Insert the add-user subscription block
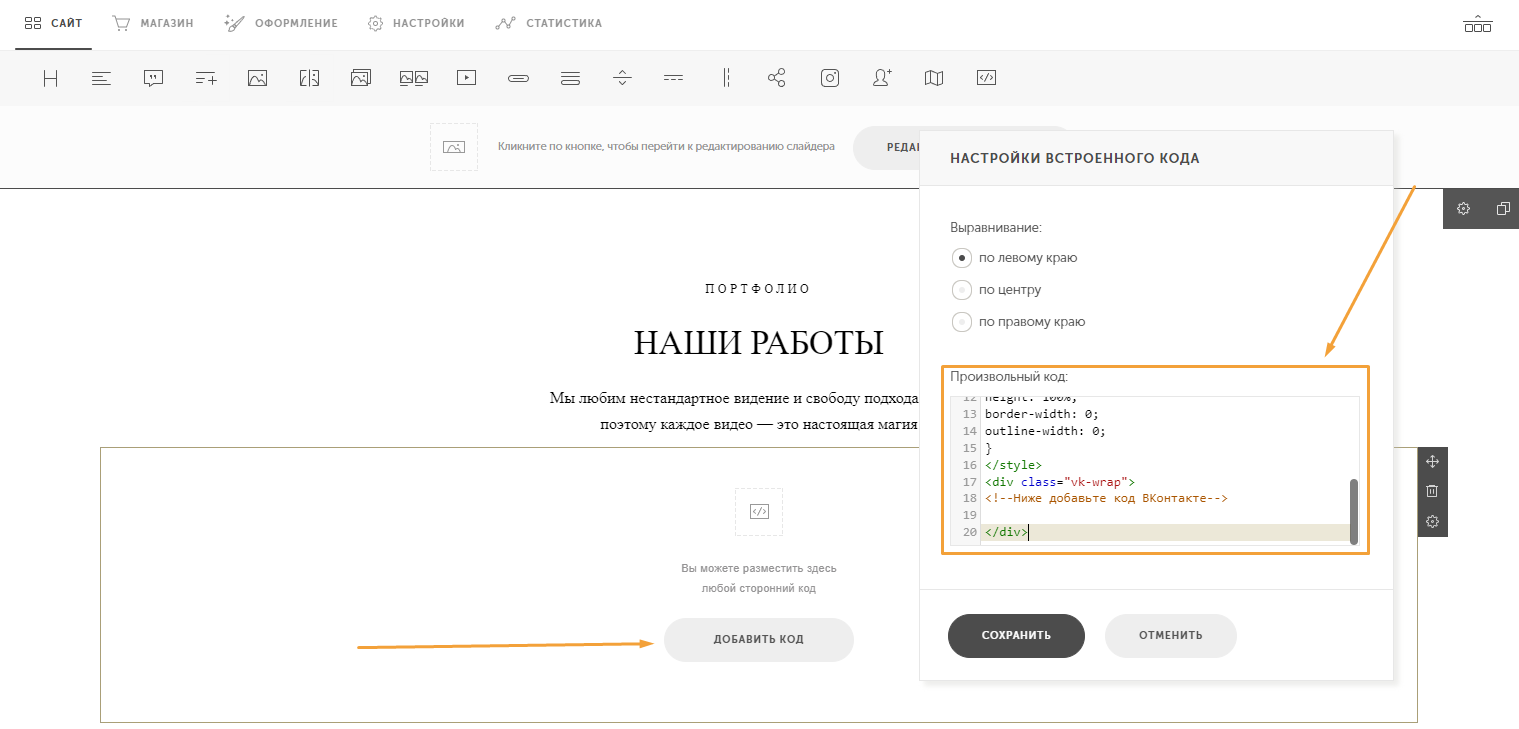1519x729 pixels. coord(882,78)
